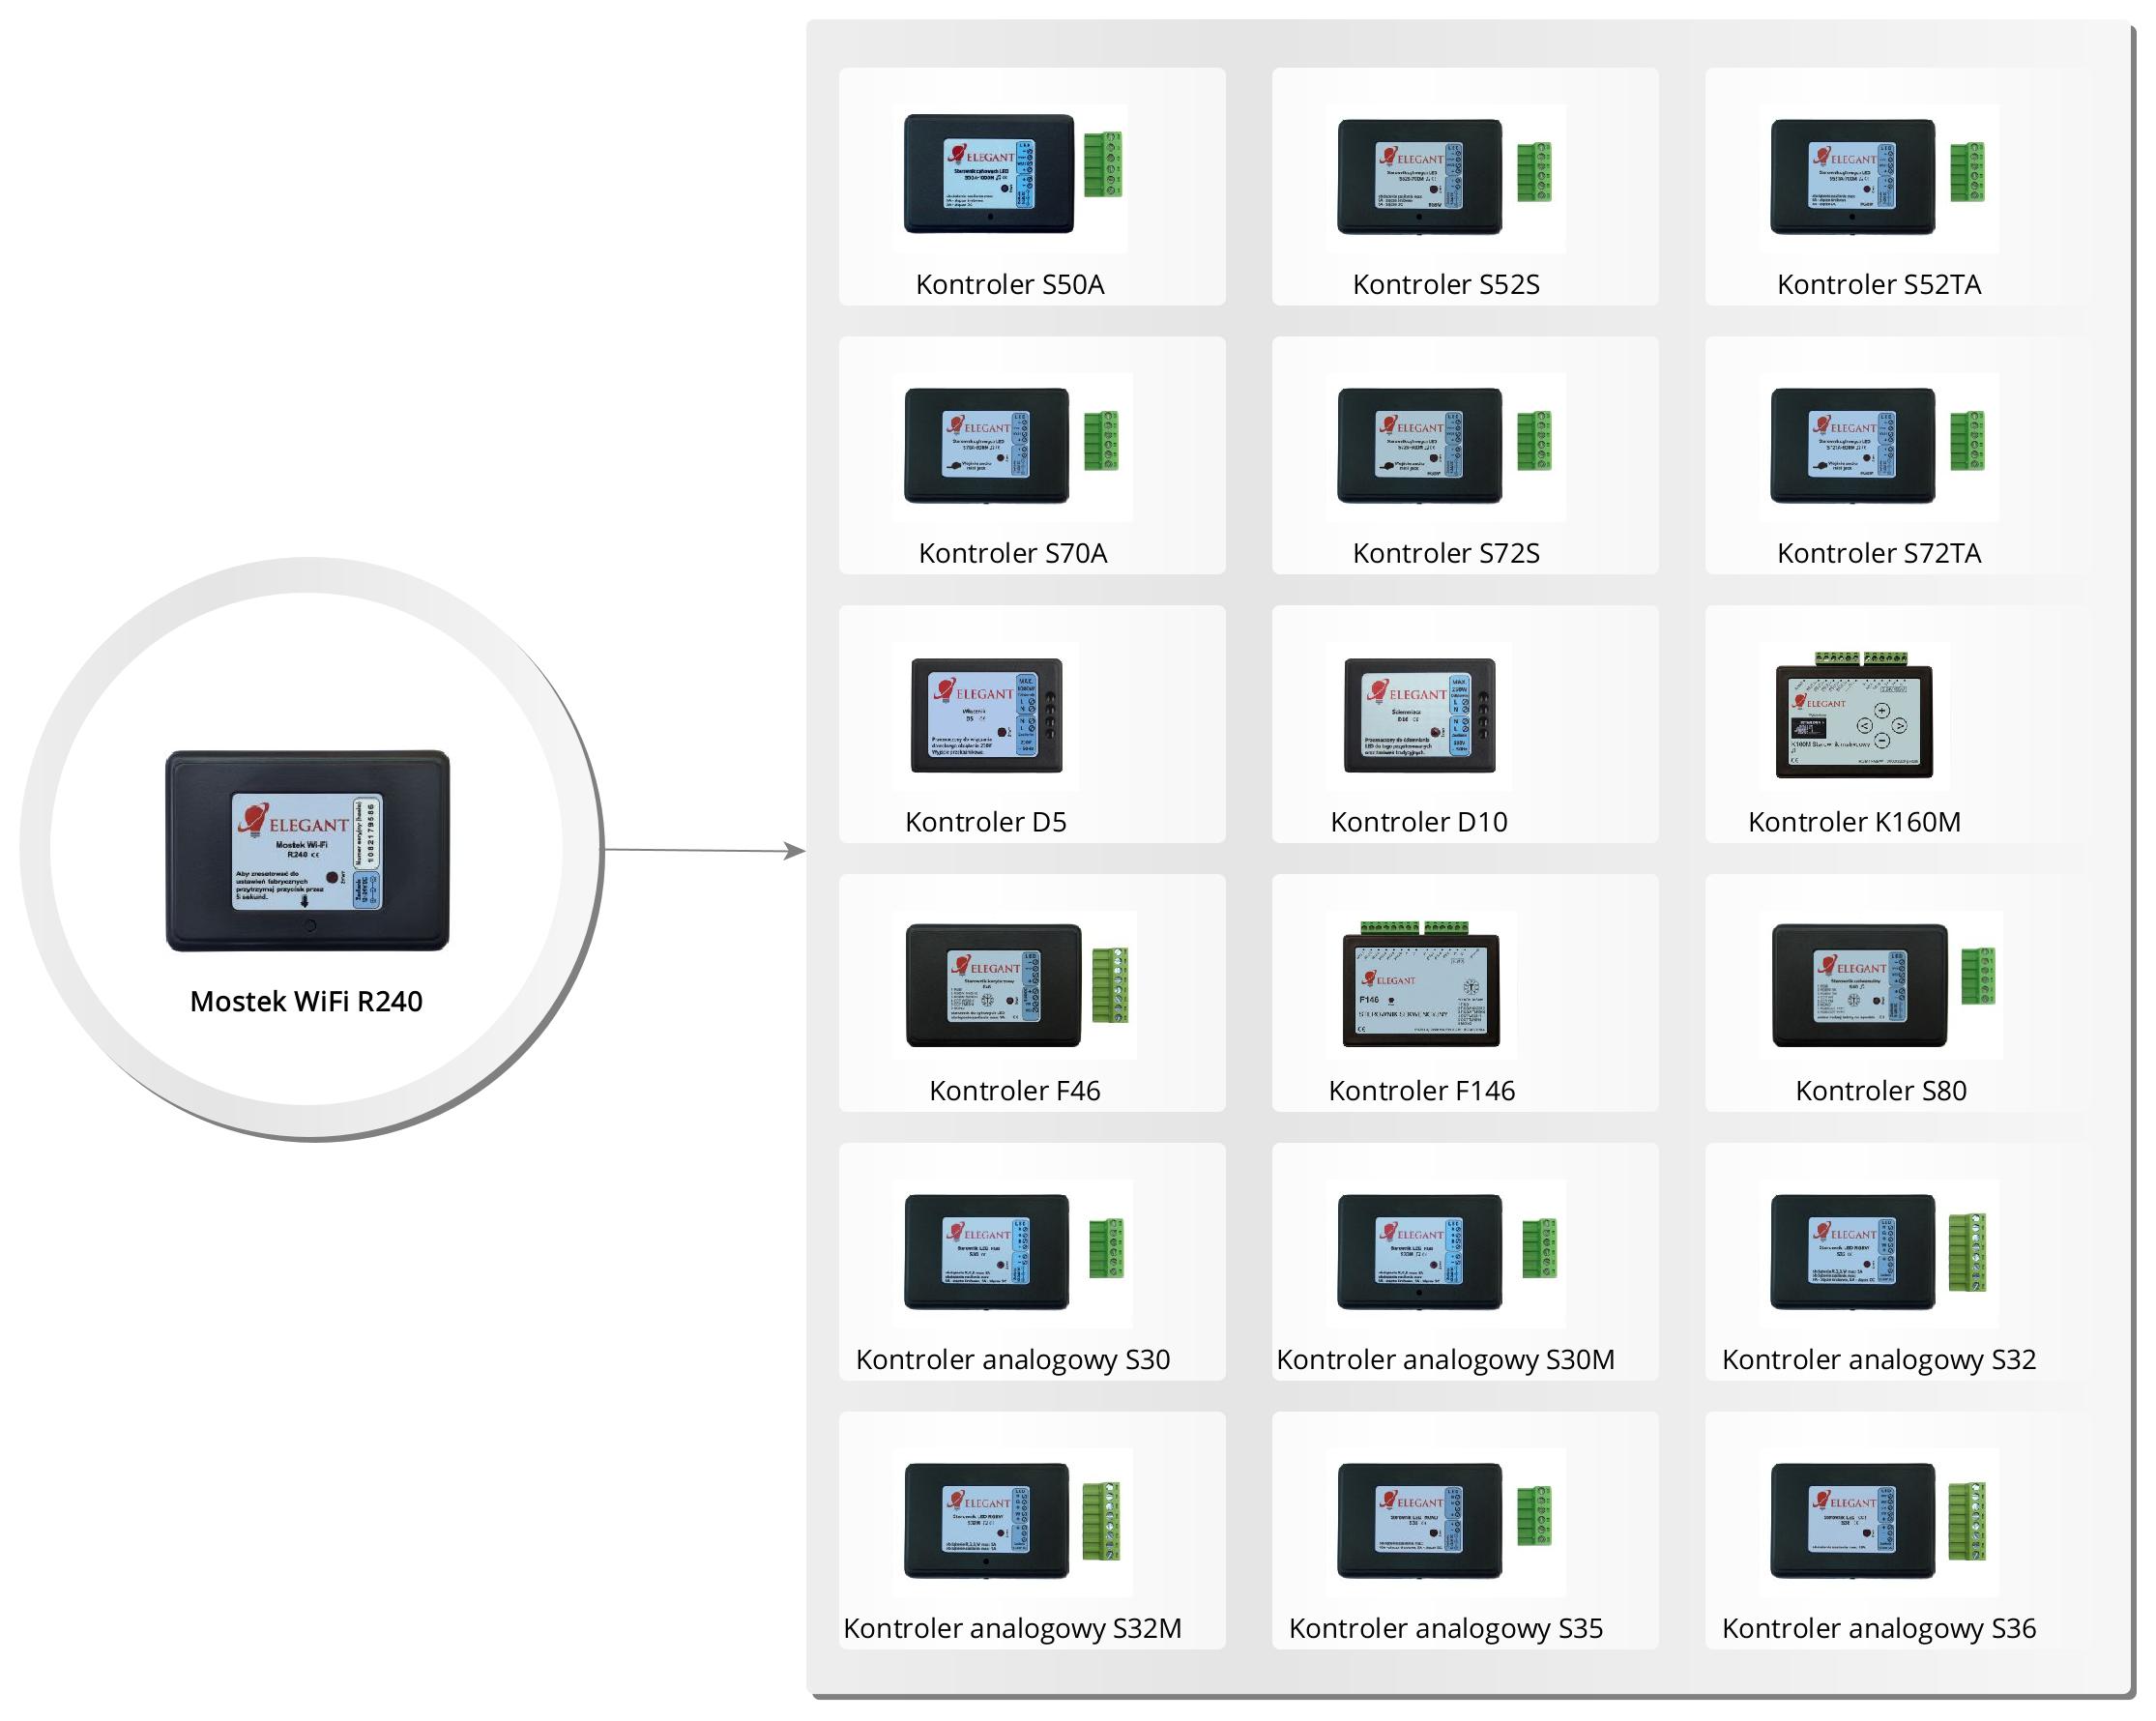Open the 'Kontroler analogowy S36' text label
The width and height of the screenshot is (2156, 1721).
1878,1628
